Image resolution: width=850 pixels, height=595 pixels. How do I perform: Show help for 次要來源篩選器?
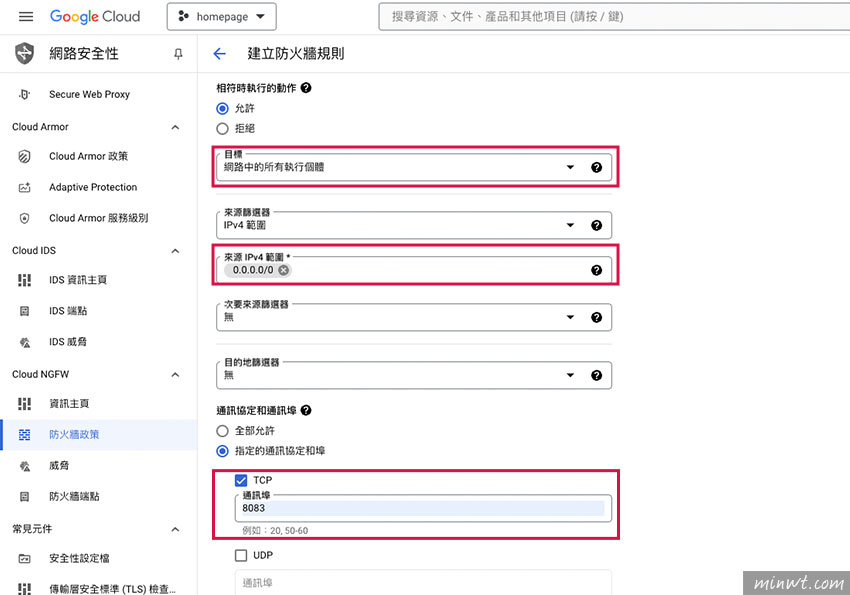coord(596,318)
